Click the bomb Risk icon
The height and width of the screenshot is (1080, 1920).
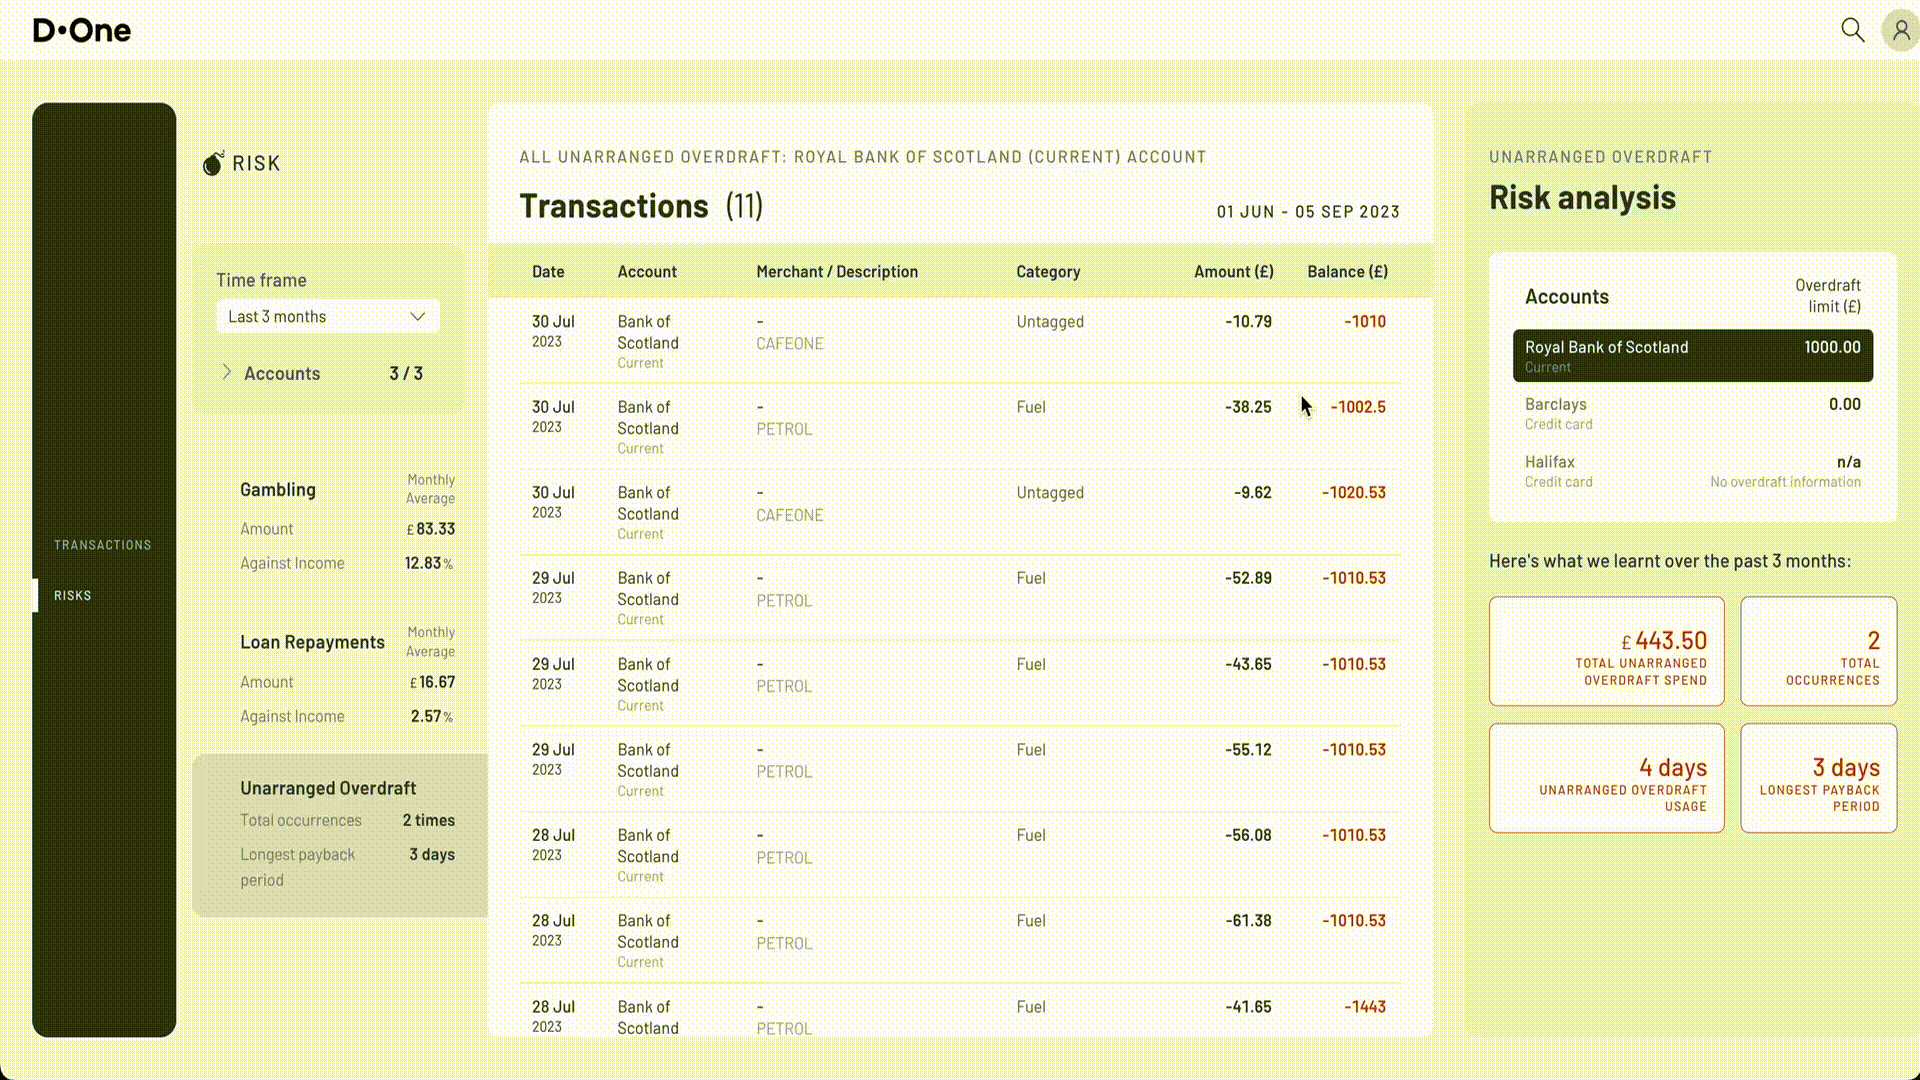213,163
